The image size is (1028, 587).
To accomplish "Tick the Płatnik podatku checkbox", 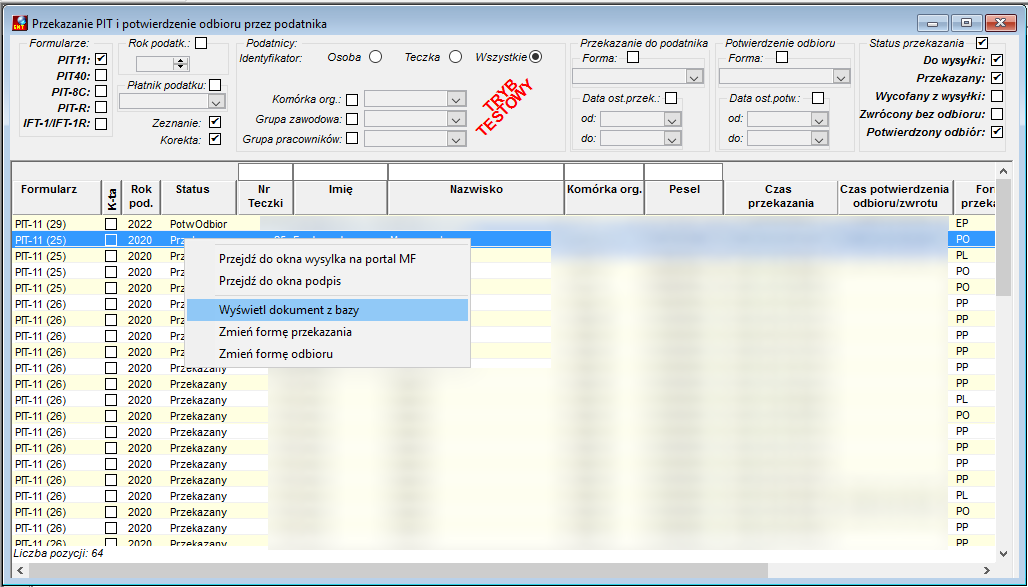I will tap(215, 85).
